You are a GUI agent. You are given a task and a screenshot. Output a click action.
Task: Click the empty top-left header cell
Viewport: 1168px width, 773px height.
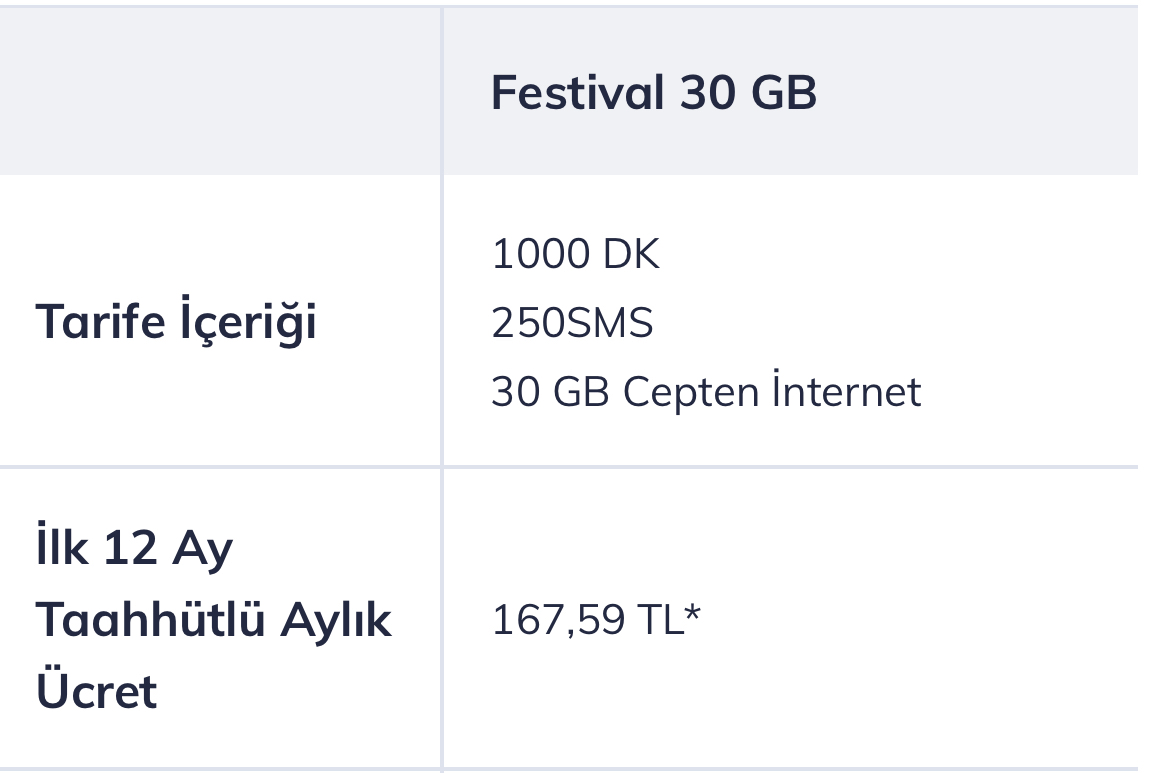[220, 91]
